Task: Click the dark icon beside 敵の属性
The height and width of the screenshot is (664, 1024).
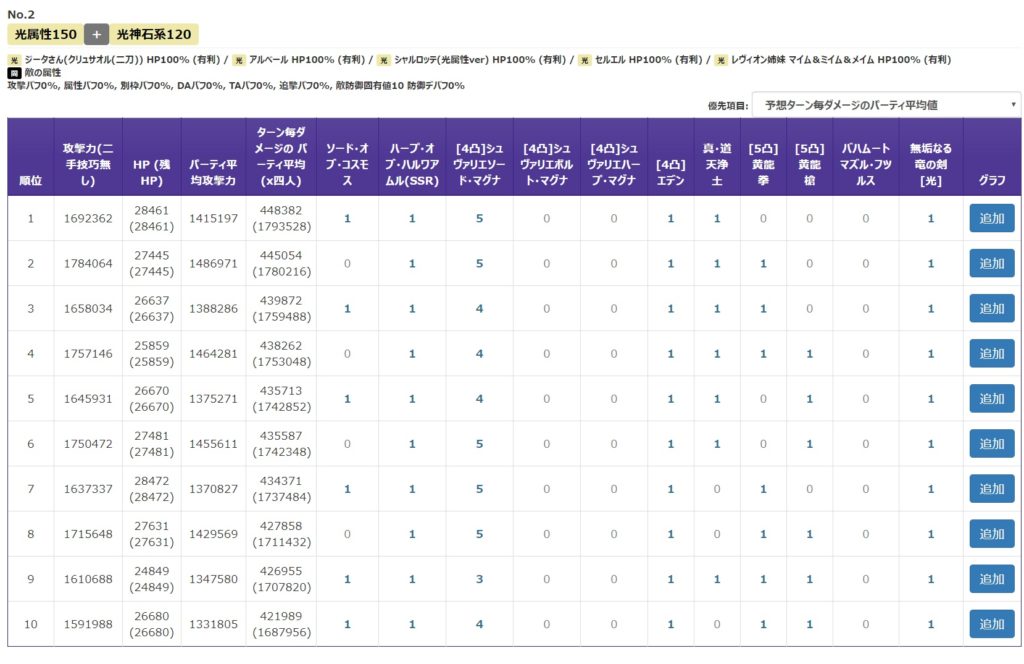Action: pos(14,73)
